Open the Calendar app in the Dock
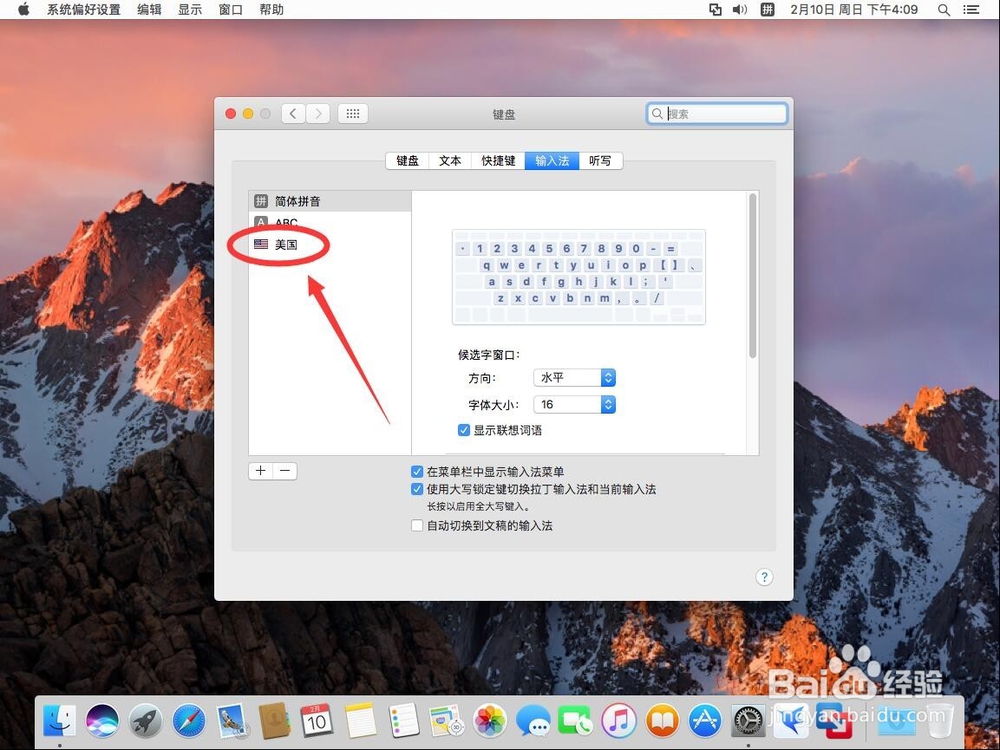The width and height of the screenshot is (1000, 750). 318,719
